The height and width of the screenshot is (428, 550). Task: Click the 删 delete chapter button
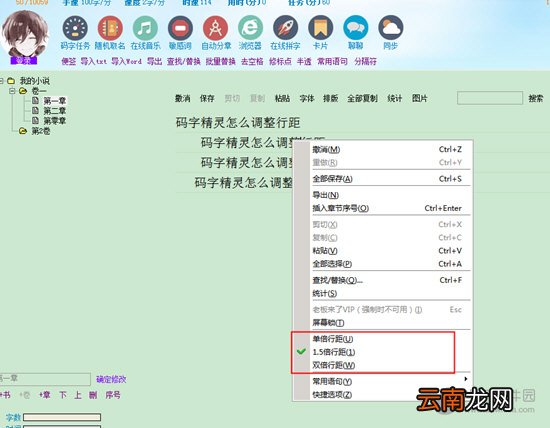[x=93, y=395]
